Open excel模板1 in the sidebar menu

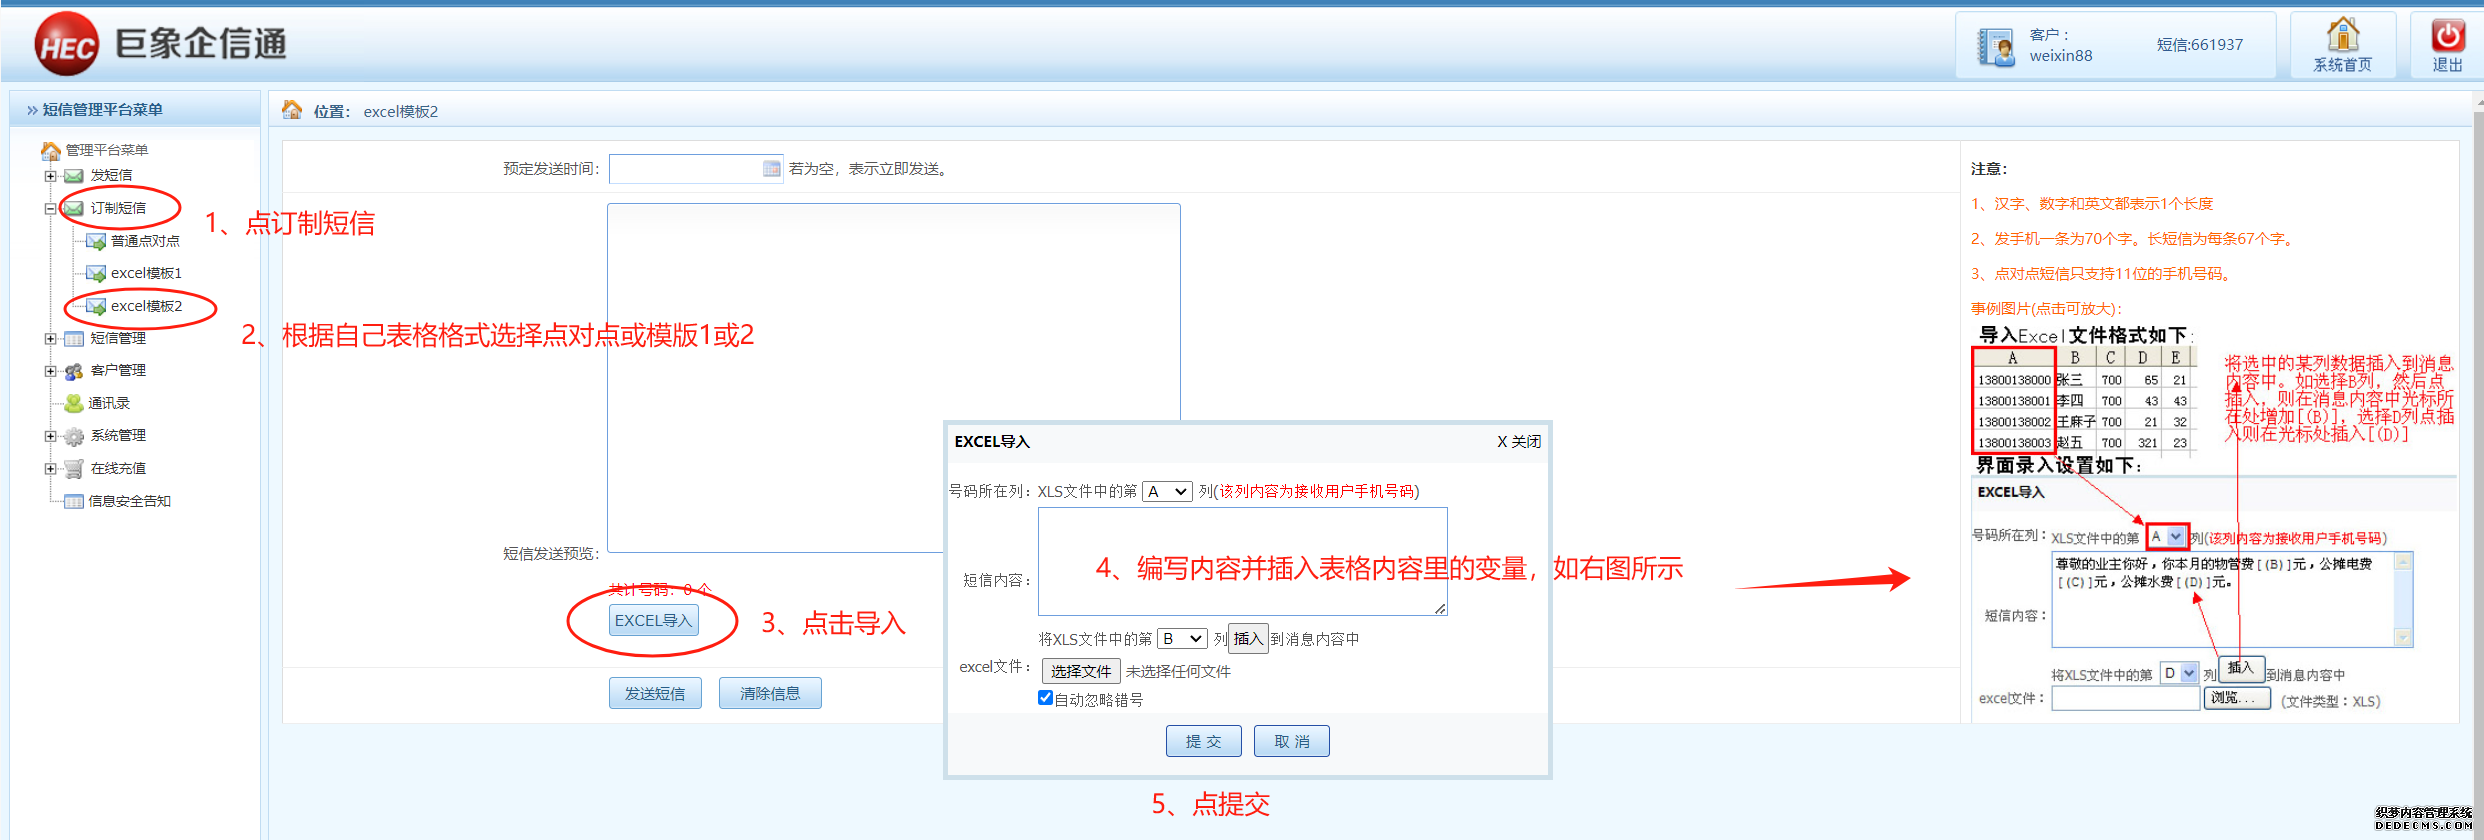[x=146, y=273]
